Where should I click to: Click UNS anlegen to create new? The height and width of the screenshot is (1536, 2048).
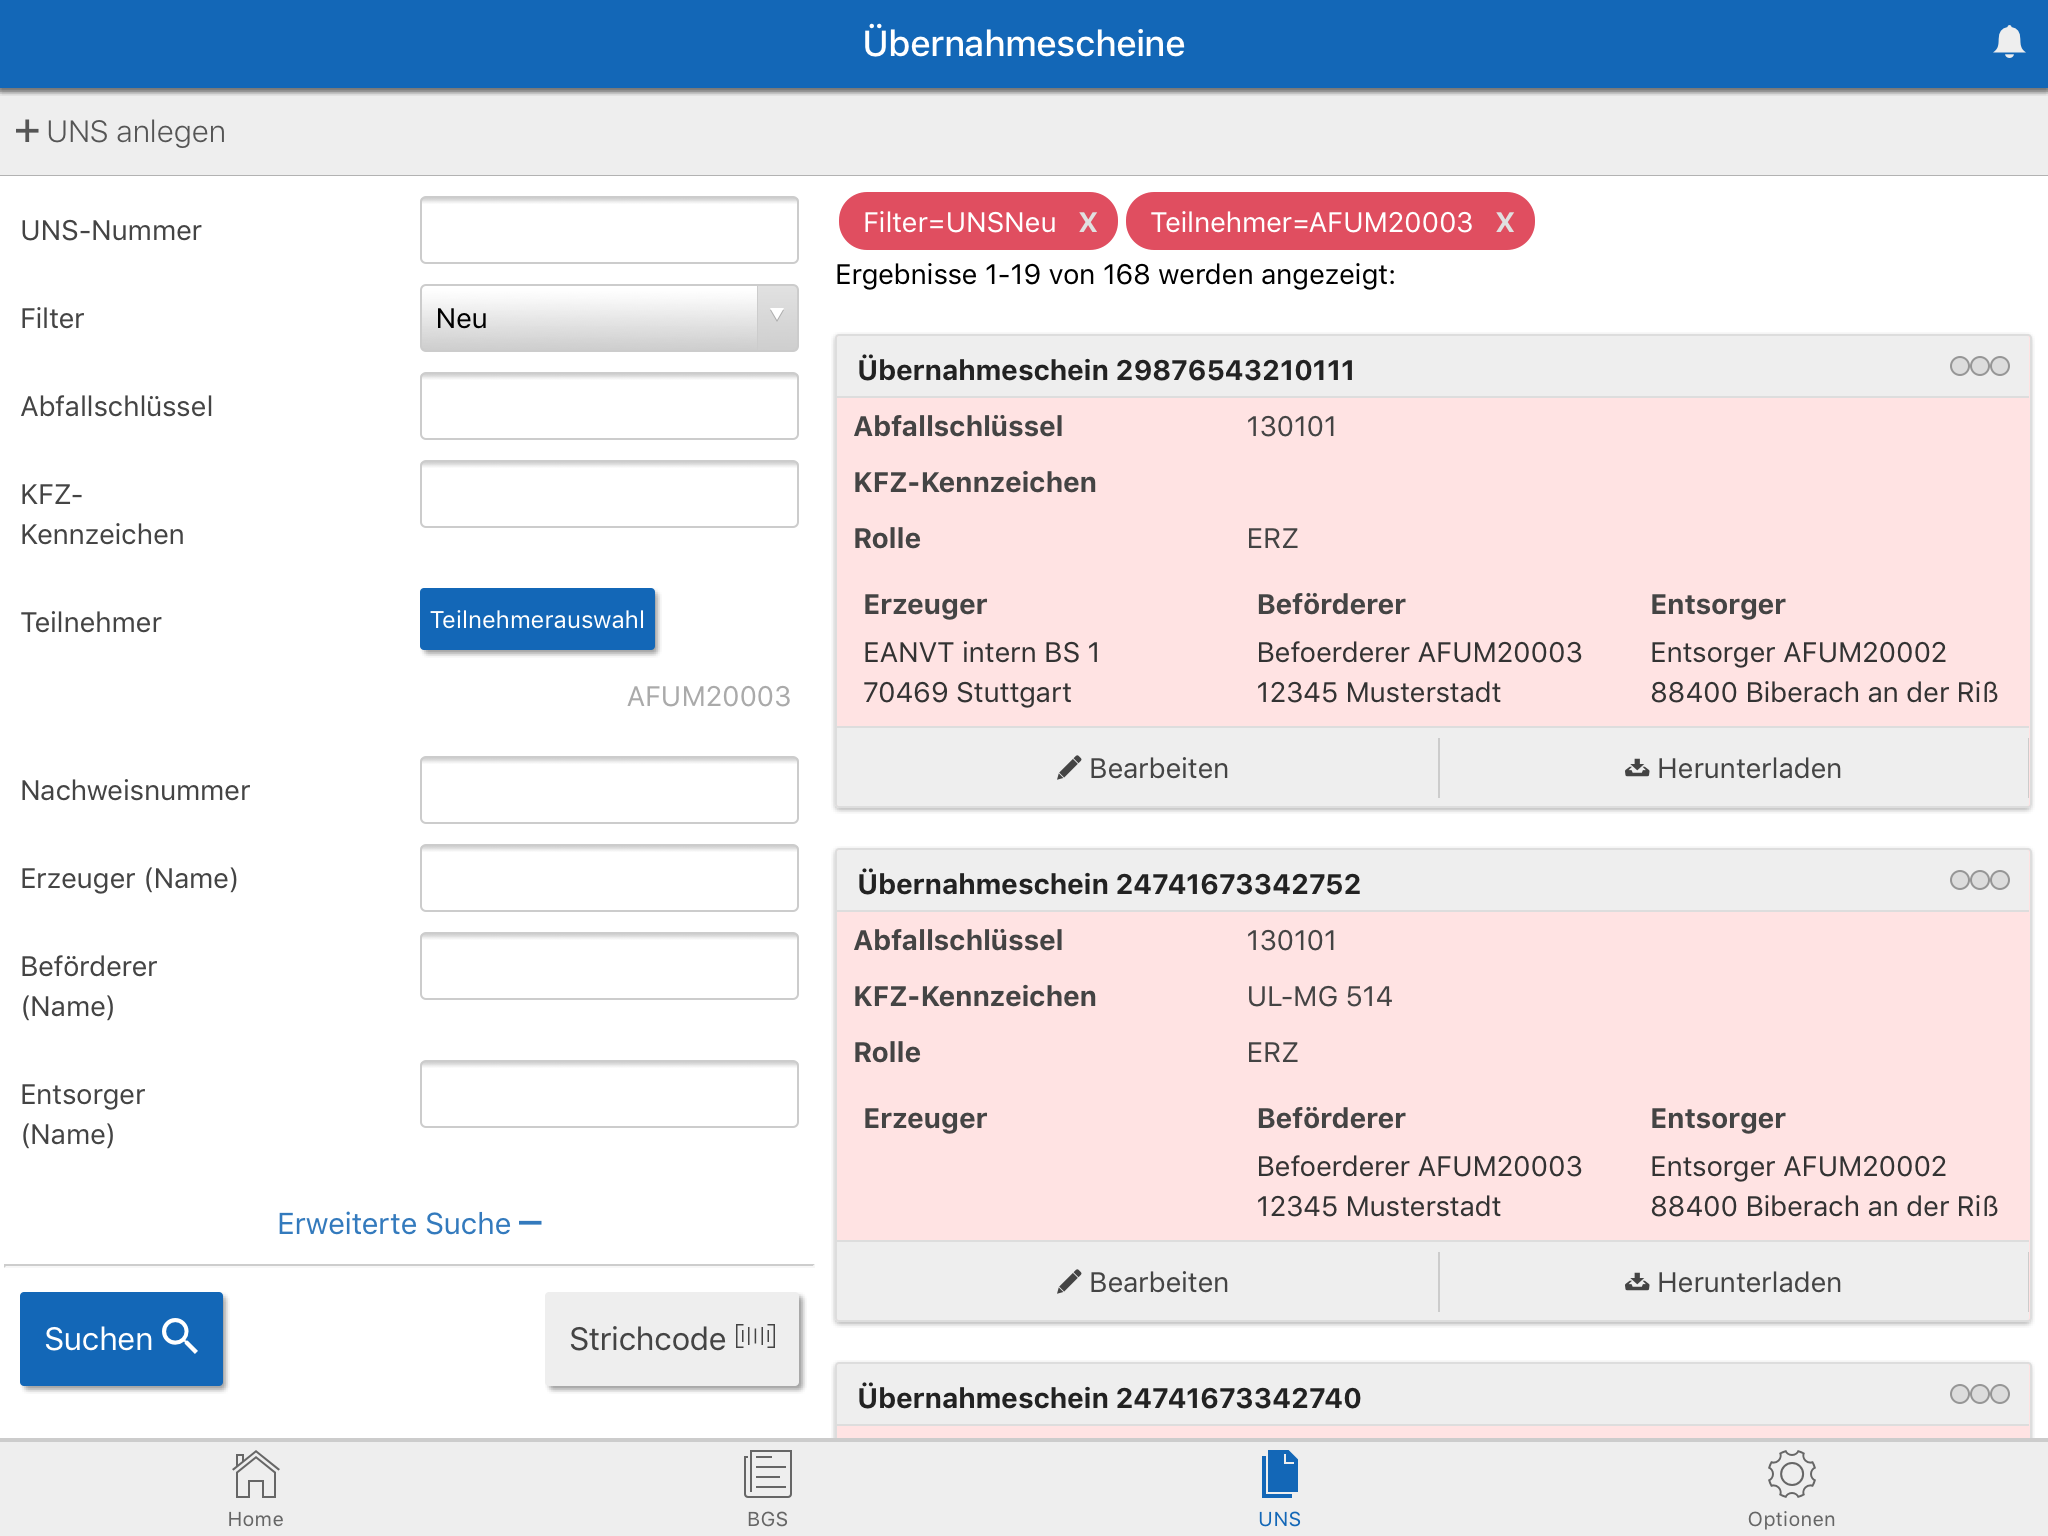(121, 132)
